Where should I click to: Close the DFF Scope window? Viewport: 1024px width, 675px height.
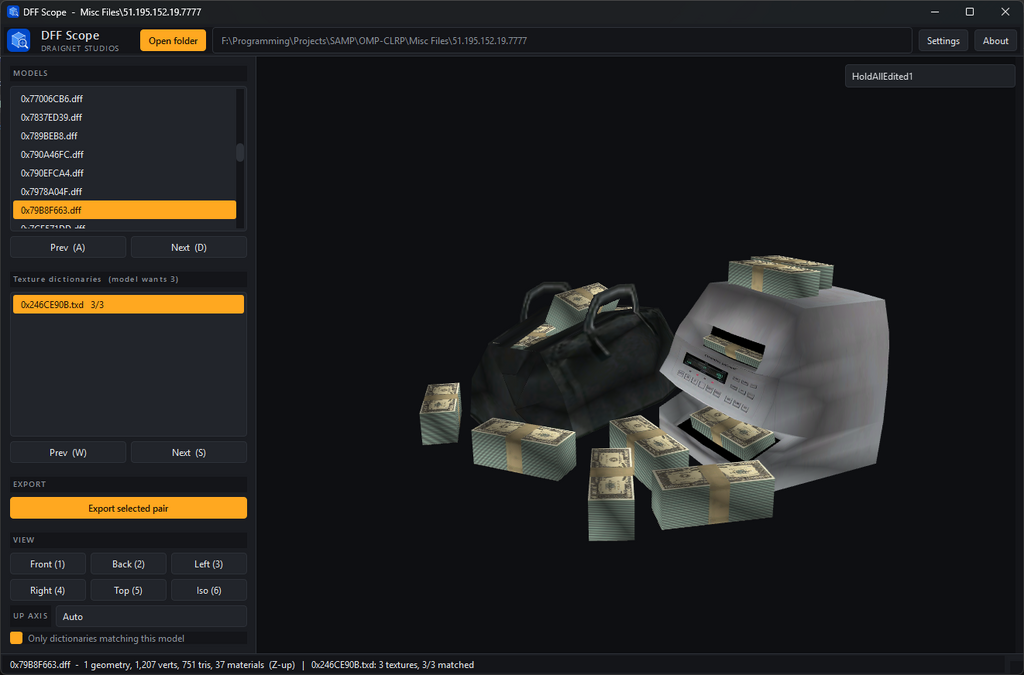click(x=1005, y=12)
